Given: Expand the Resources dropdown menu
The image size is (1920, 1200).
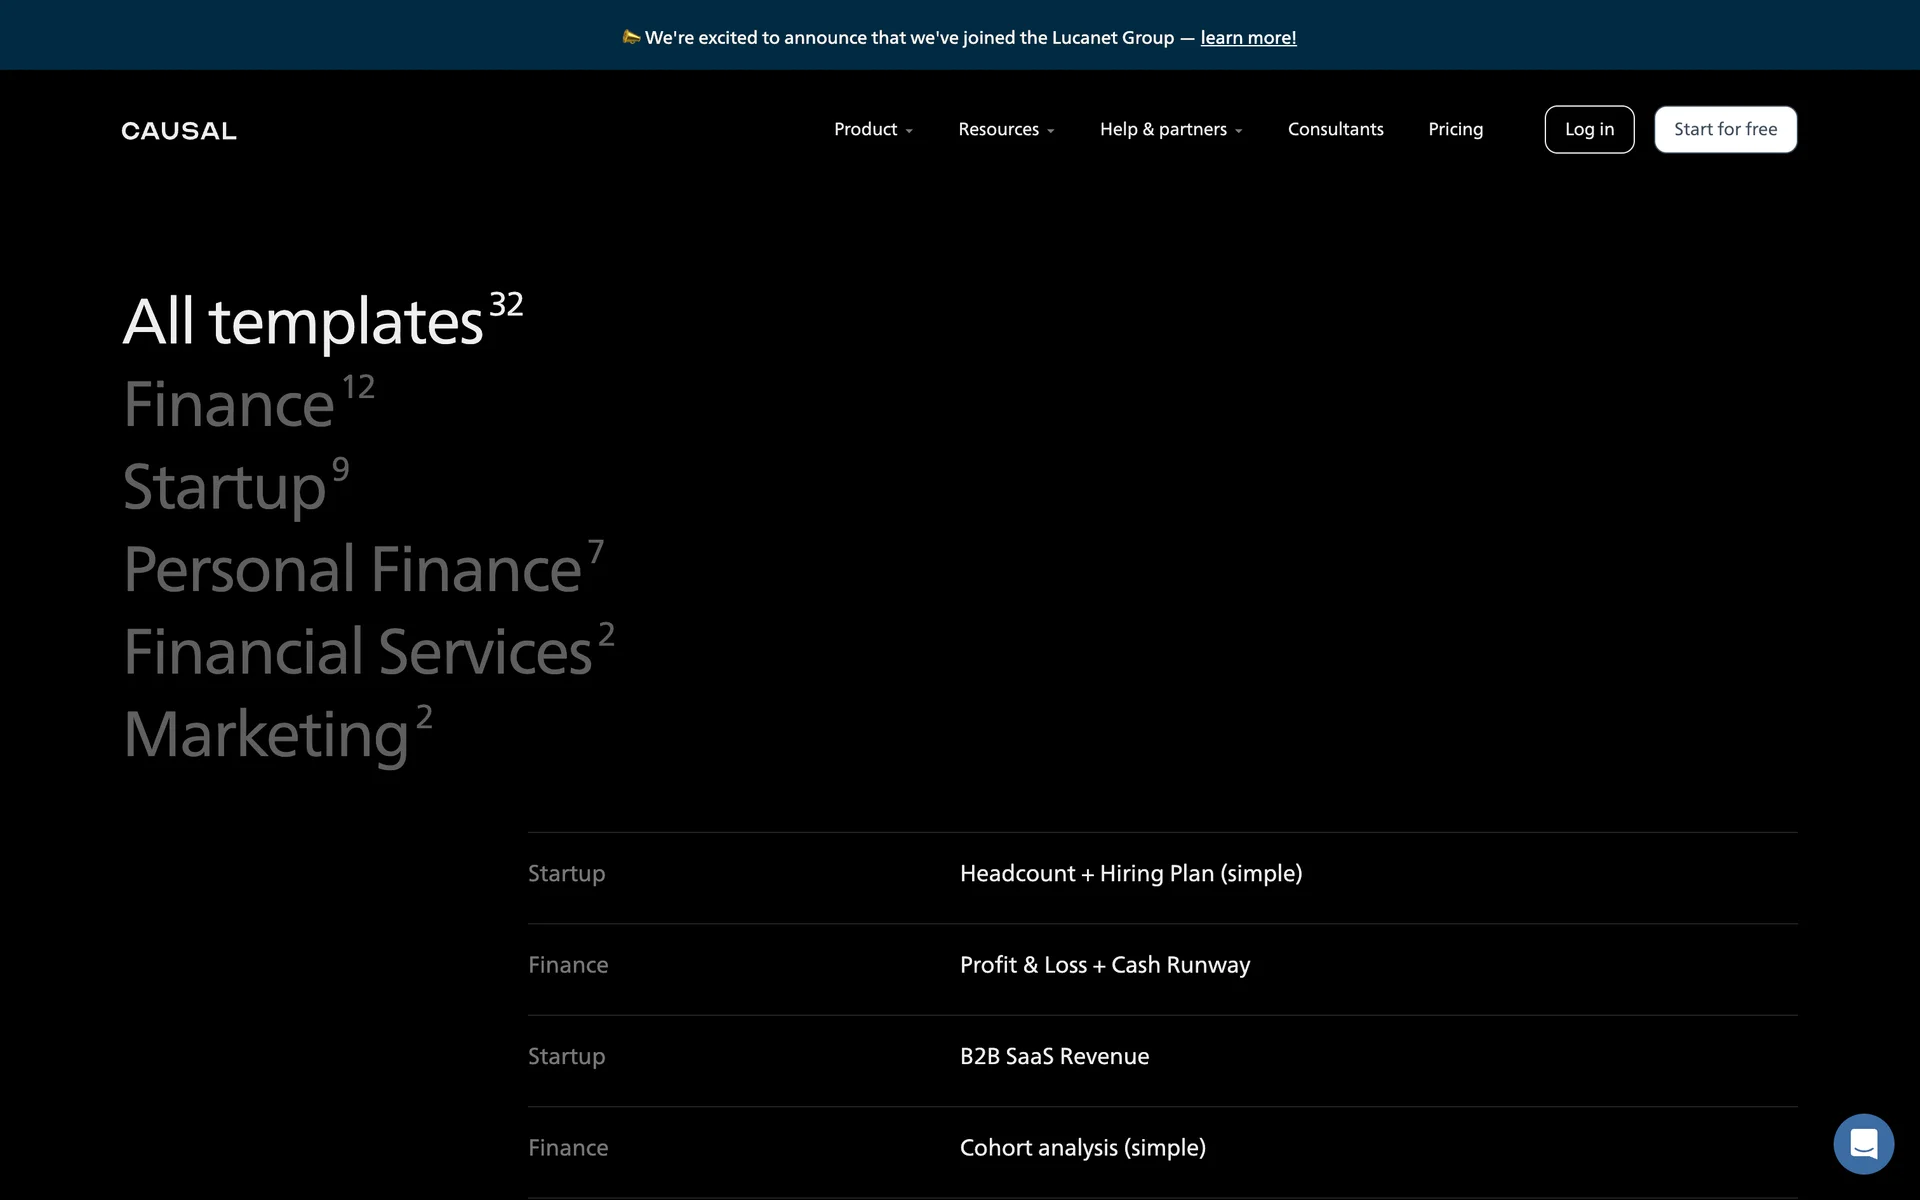Looking at the screenshot, I should 1006,129.
